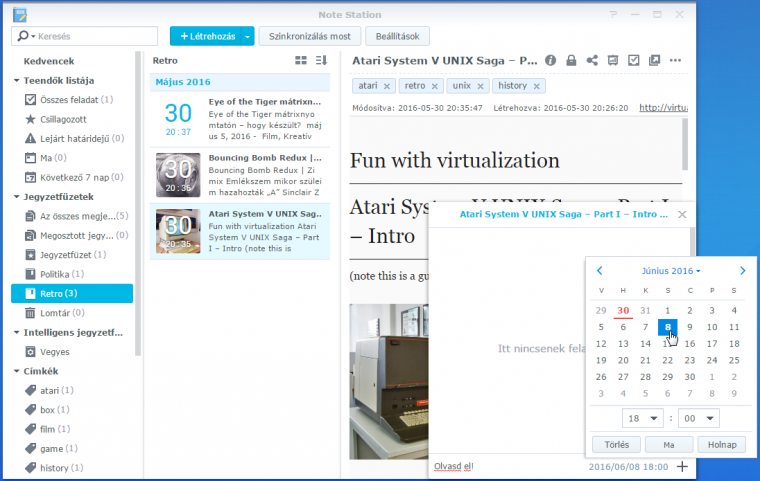Image resolution: width=760 pixels, height=481 pixels.
Task: Click the Törlés button in calendar
Action: tap(617, 445)
